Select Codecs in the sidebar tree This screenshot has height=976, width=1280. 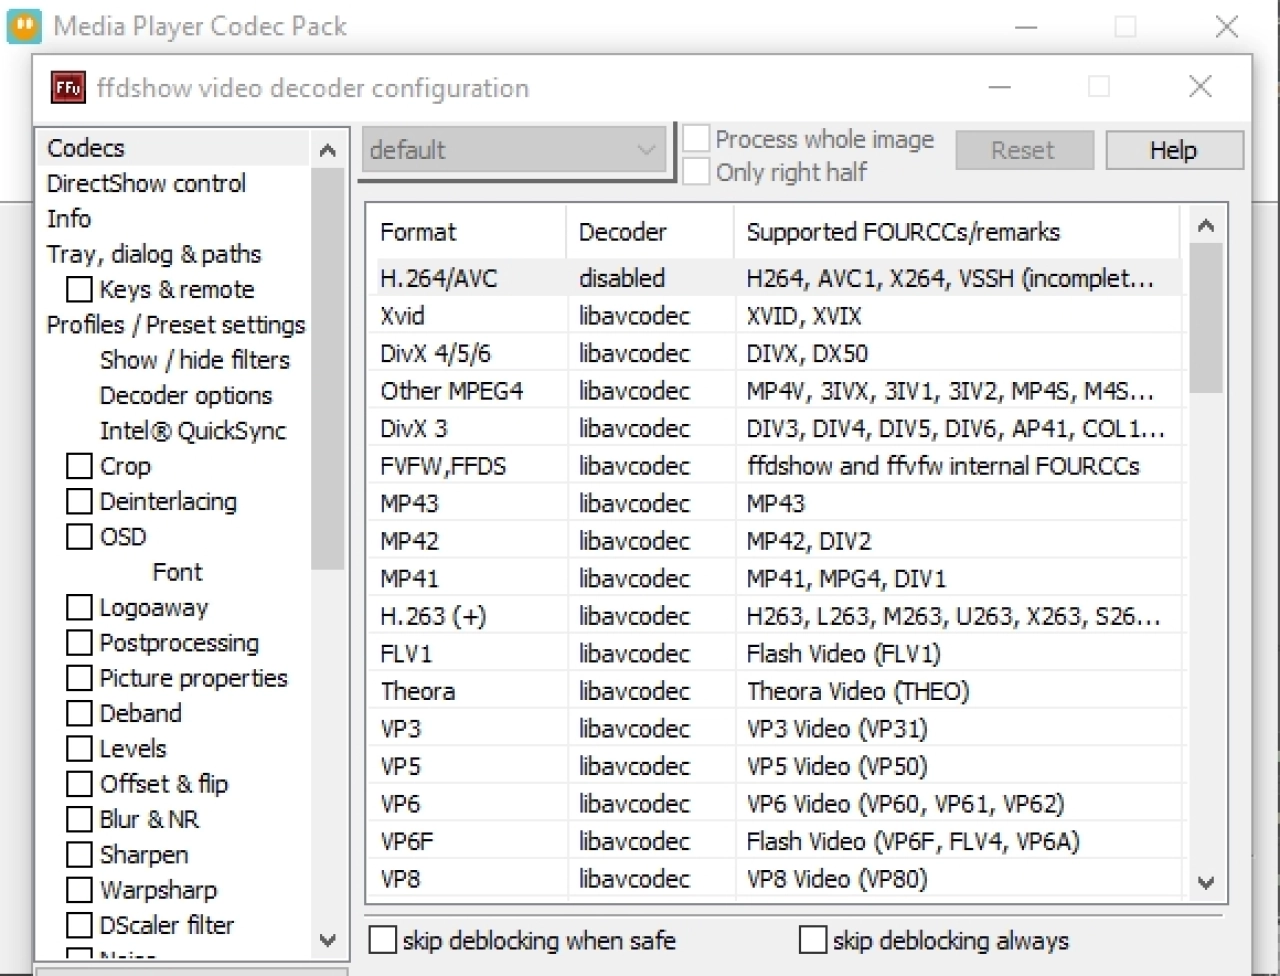click(x=86, y=148)
